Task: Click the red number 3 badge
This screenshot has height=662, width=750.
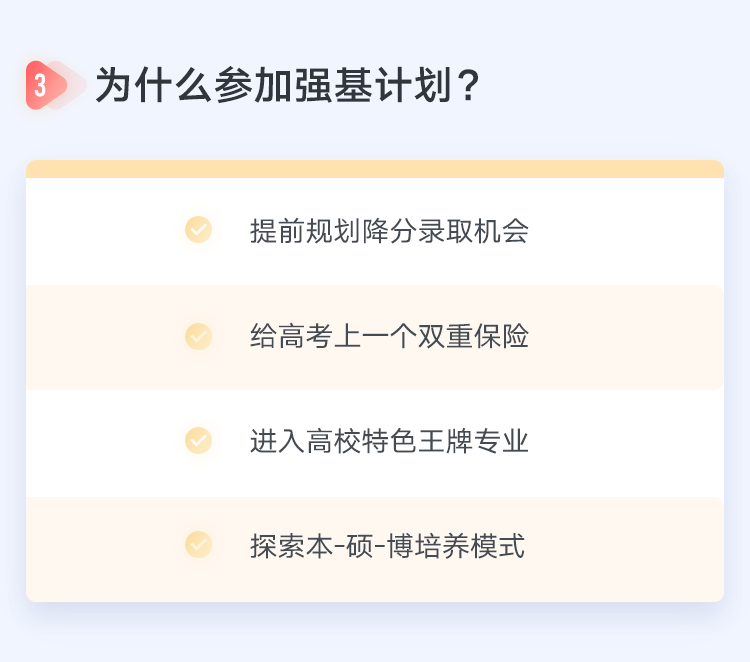Action: pyautogui.click(x=40, y=85)
